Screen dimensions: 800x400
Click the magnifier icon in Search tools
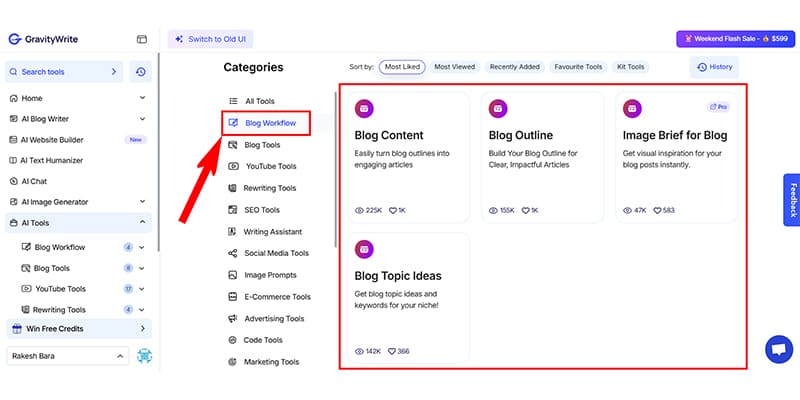[13, 72]
